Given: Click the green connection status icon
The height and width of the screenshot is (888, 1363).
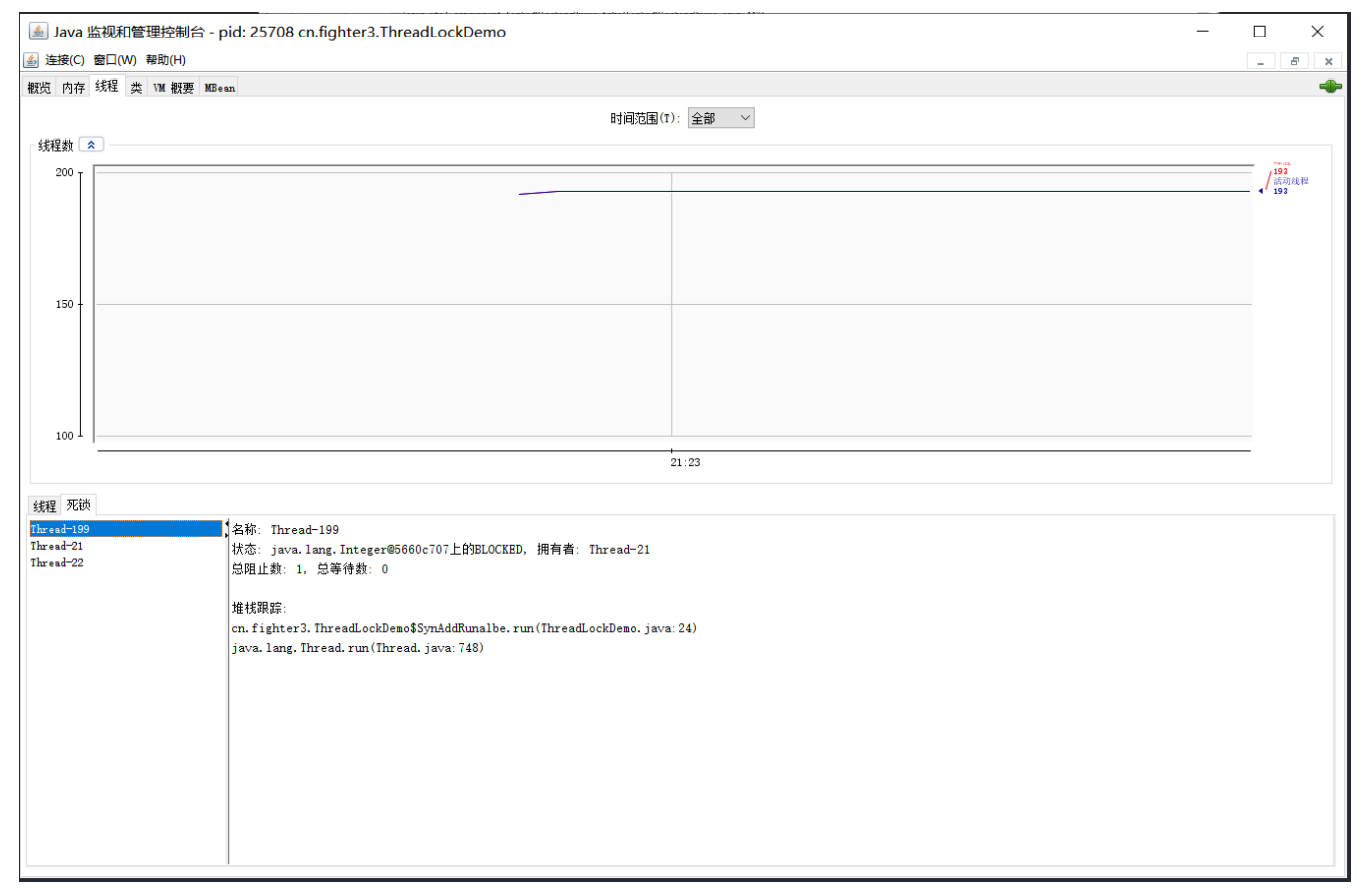Looking at the screenshot, I should (1329, 87).
